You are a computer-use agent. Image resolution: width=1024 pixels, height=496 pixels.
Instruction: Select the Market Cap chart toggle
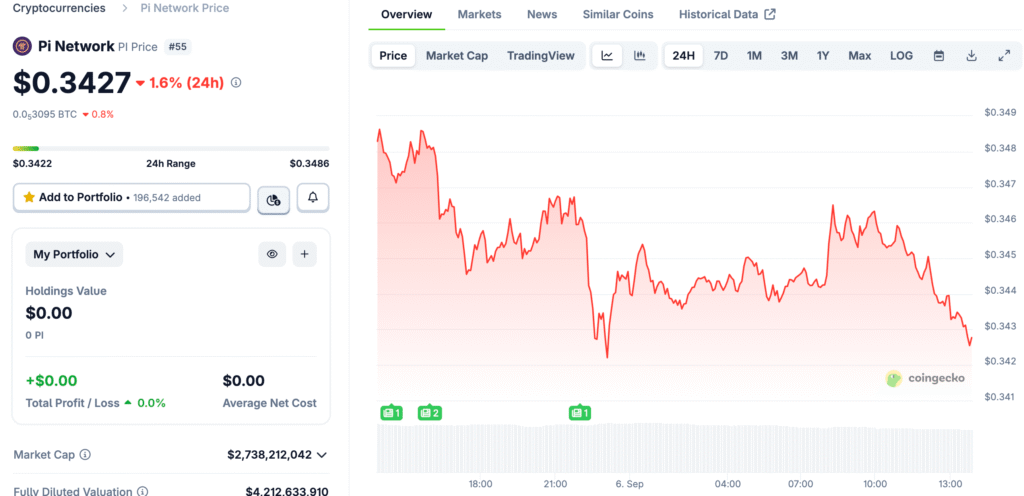pyautogui.click(x=457, y=56)
